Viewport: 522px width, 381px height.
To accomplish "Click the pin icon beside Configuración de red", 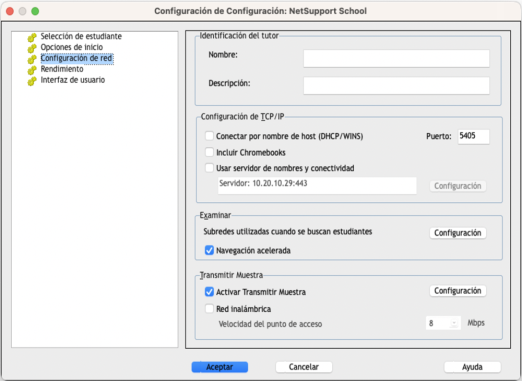I will 32,59.
